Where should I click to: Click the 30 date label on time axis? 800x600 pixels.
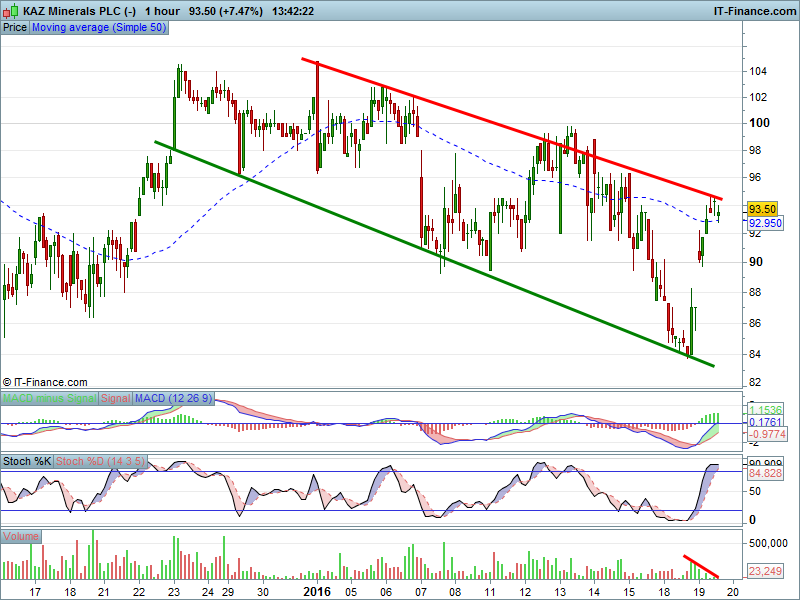point(263,592)
